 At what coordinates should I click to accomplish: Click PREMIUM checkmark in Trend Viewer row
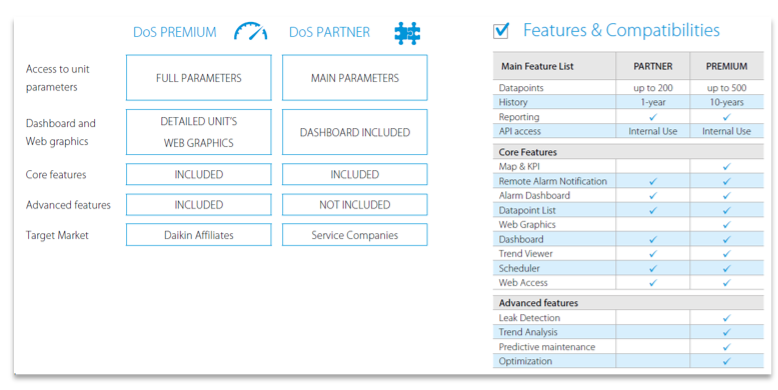tap(726, 254)
